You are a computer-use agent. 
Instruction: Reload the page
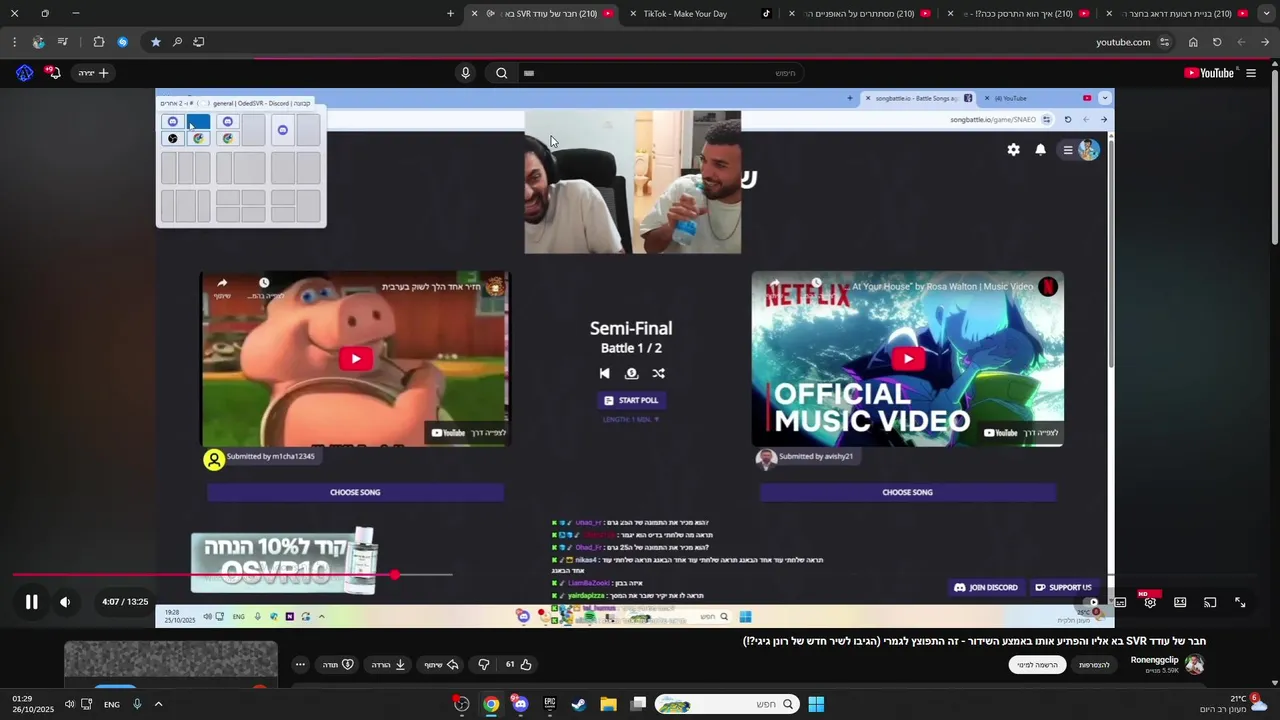click(x=1217, y=42)
